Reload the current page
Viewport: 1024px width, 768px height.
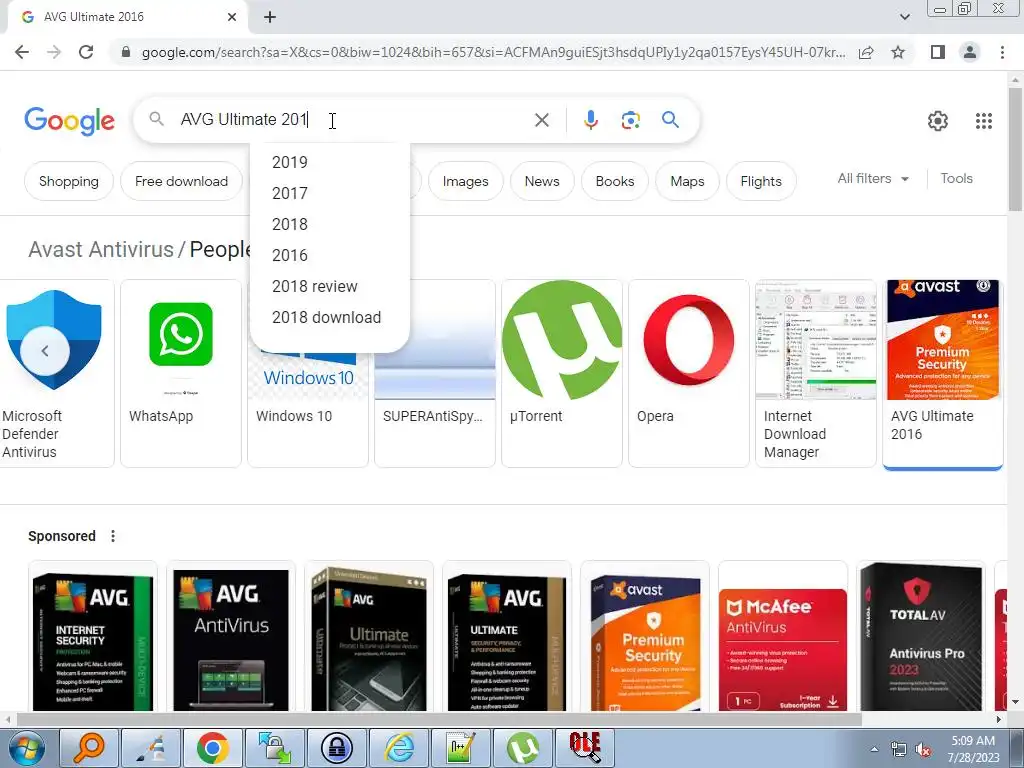[86, 52]
